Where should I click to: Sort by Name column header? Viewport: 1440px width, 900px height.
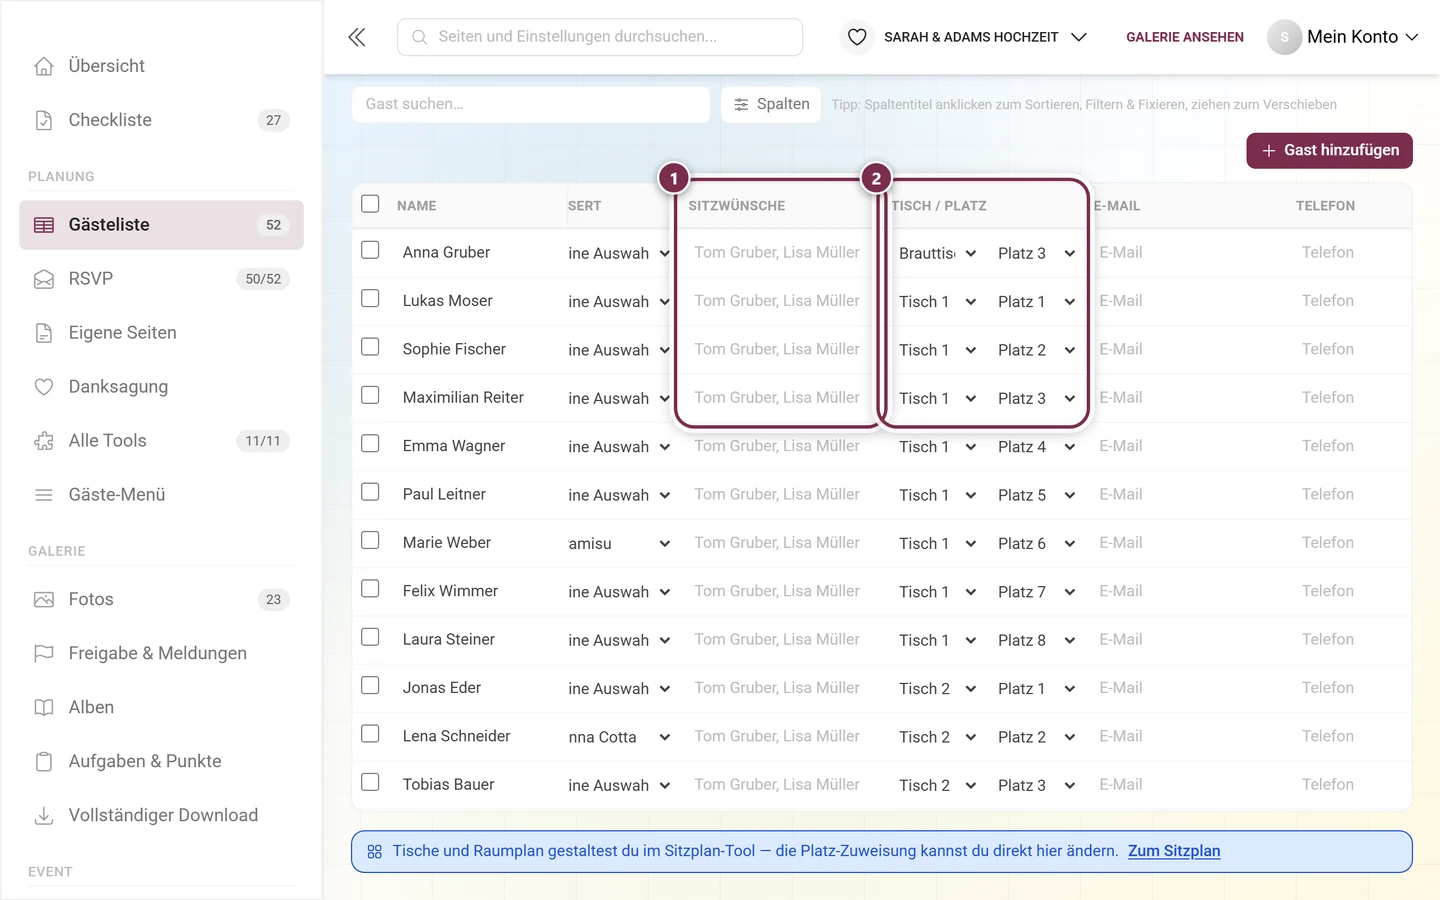tap(417, 206)
